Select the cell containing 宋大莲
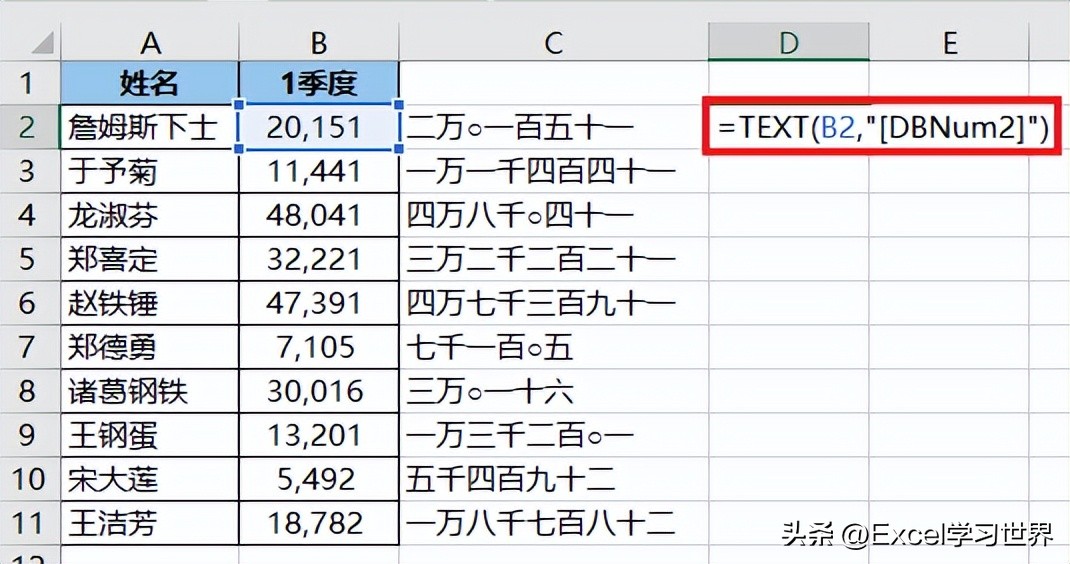This screenshot has width=1070, height=564. pyautogui.click(x=150, y=479)
